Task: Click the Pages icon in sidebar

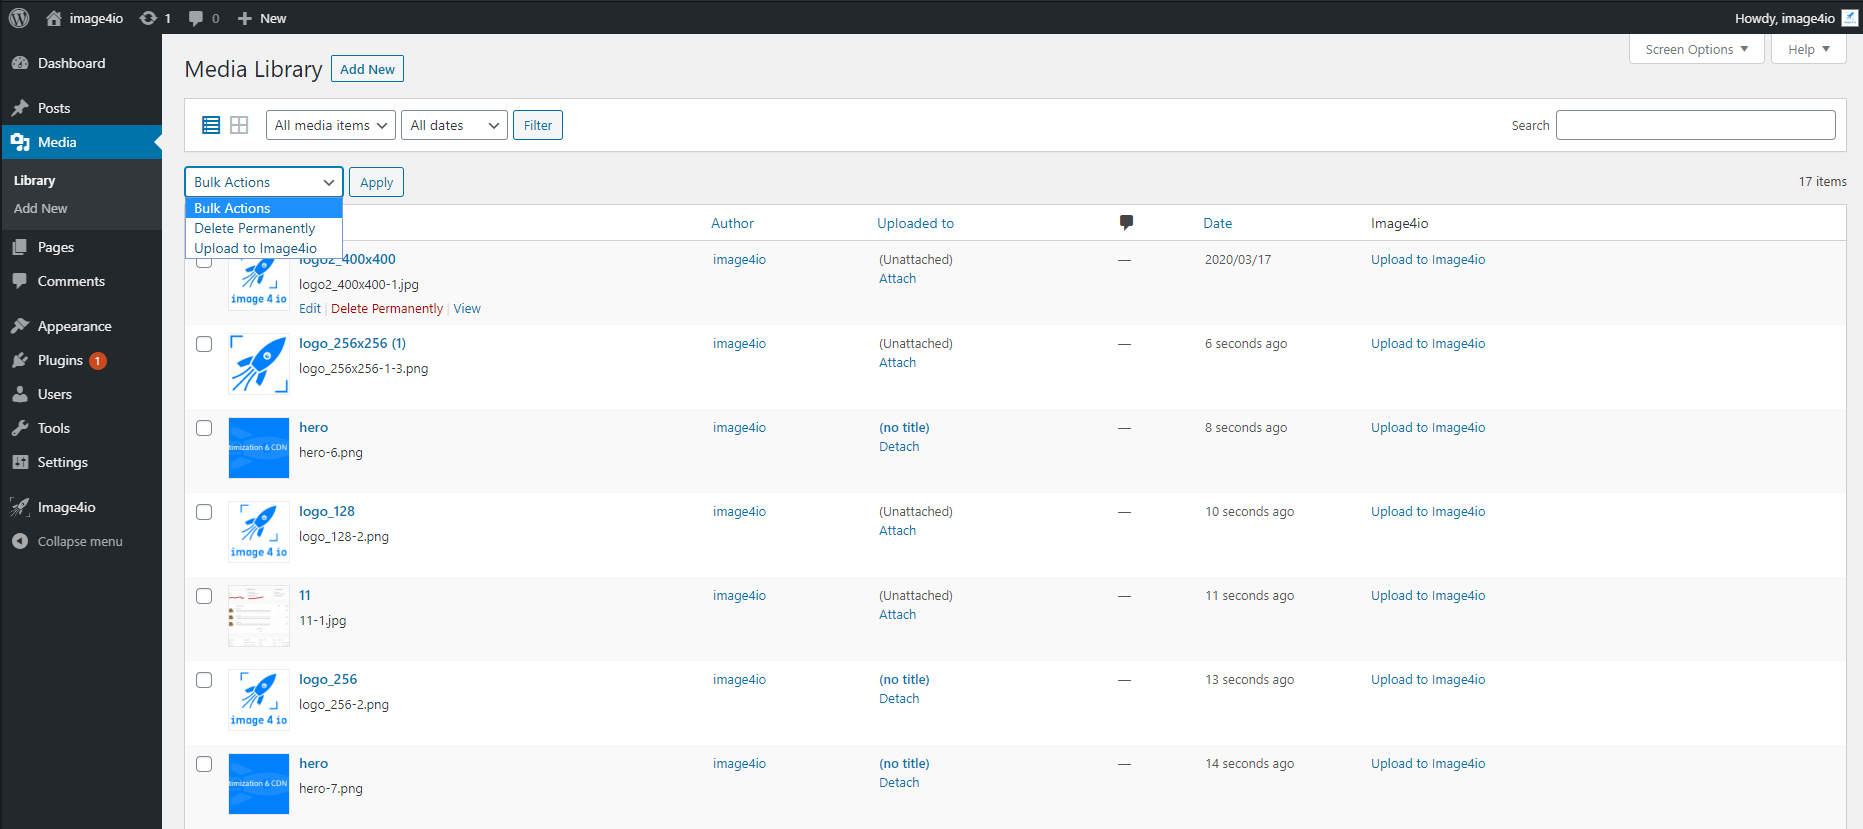Action: coord(20,247)
